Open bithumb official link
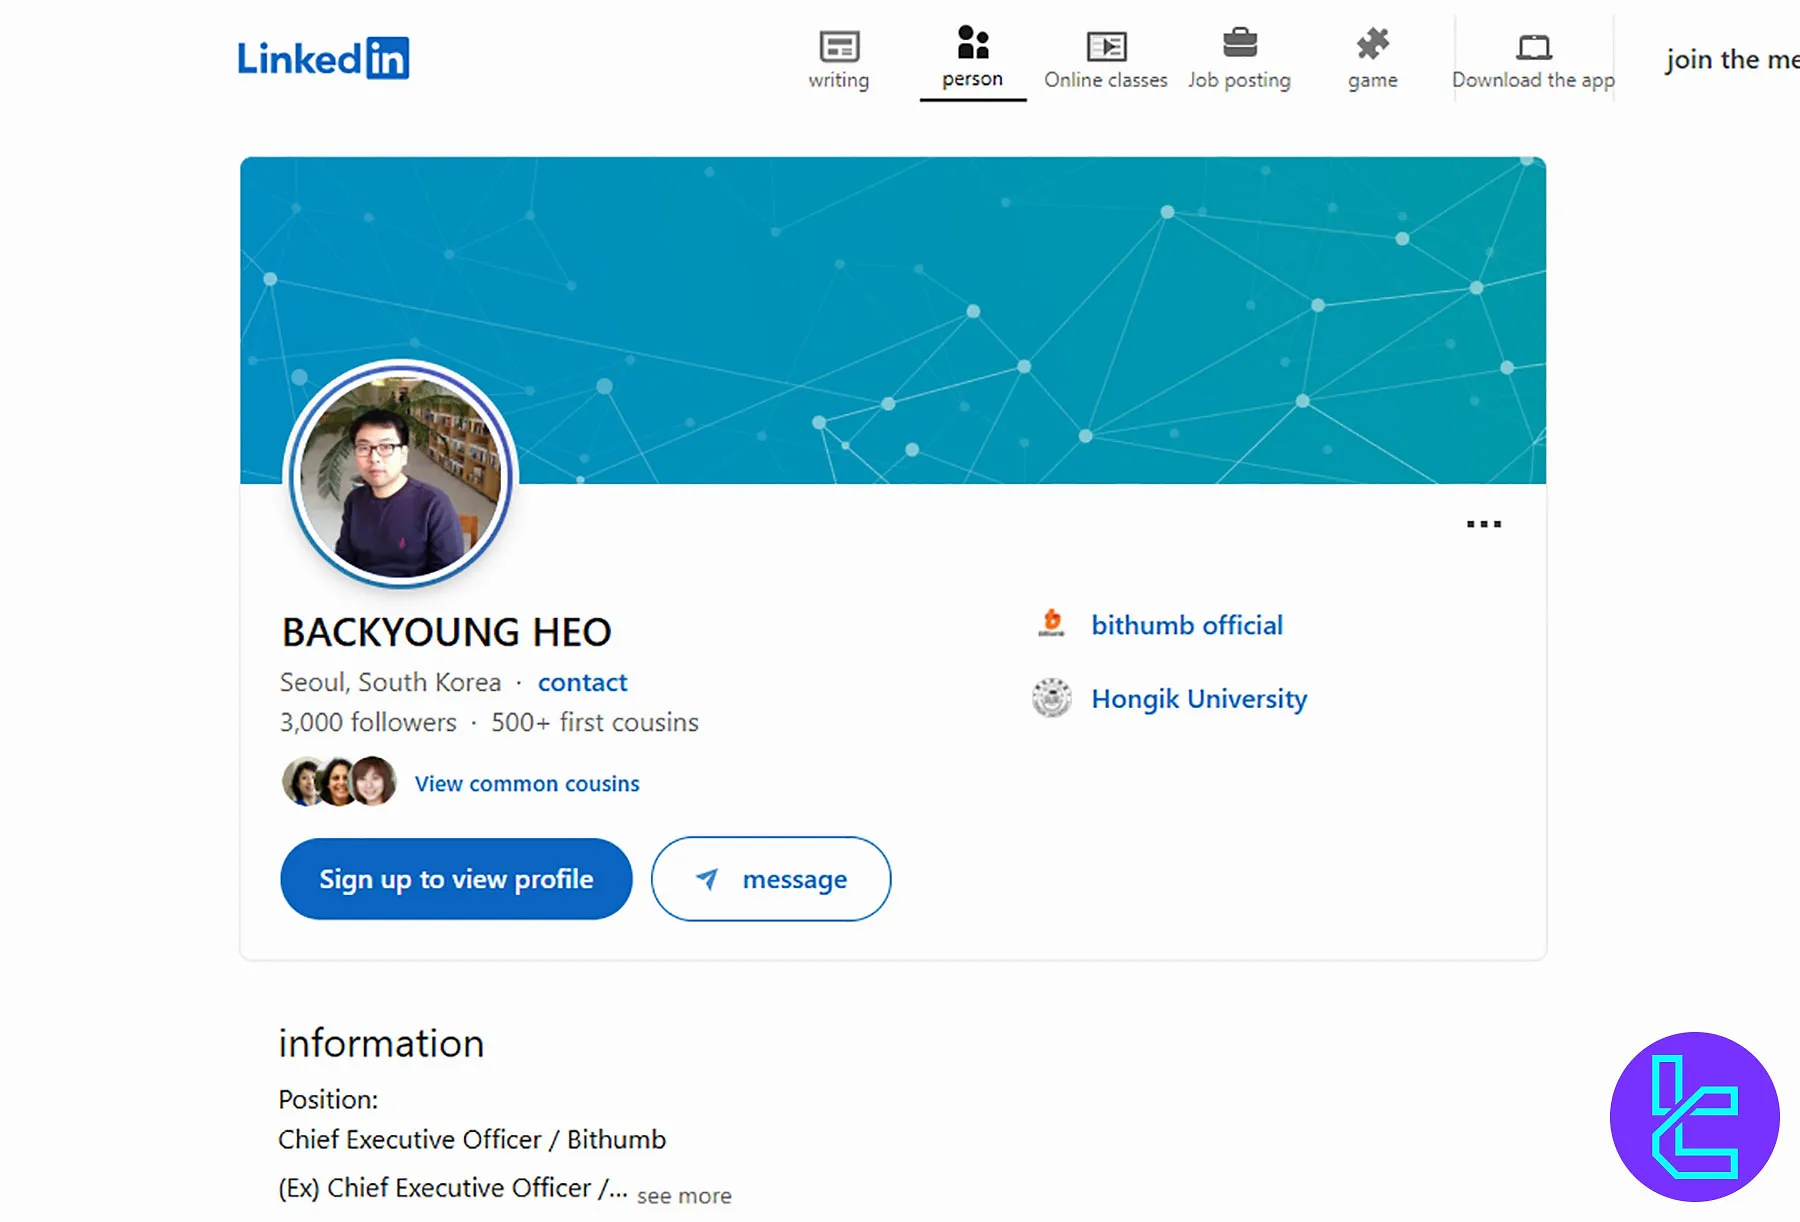Screen dimensions: 1800x1222 [x=1187, y=625]
